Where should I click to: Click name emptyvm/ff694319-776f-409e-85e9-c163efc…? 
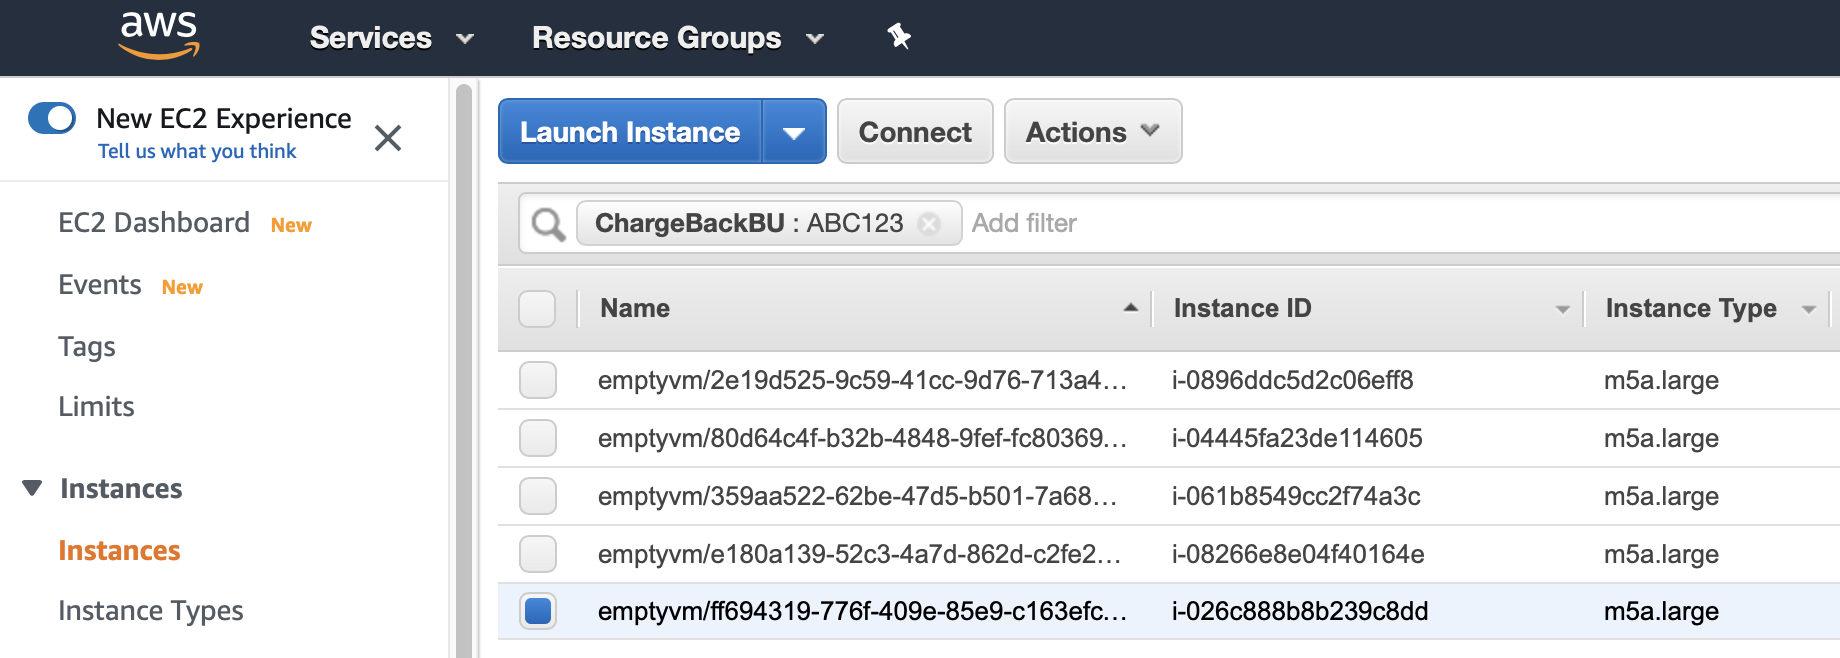(862, 611)
